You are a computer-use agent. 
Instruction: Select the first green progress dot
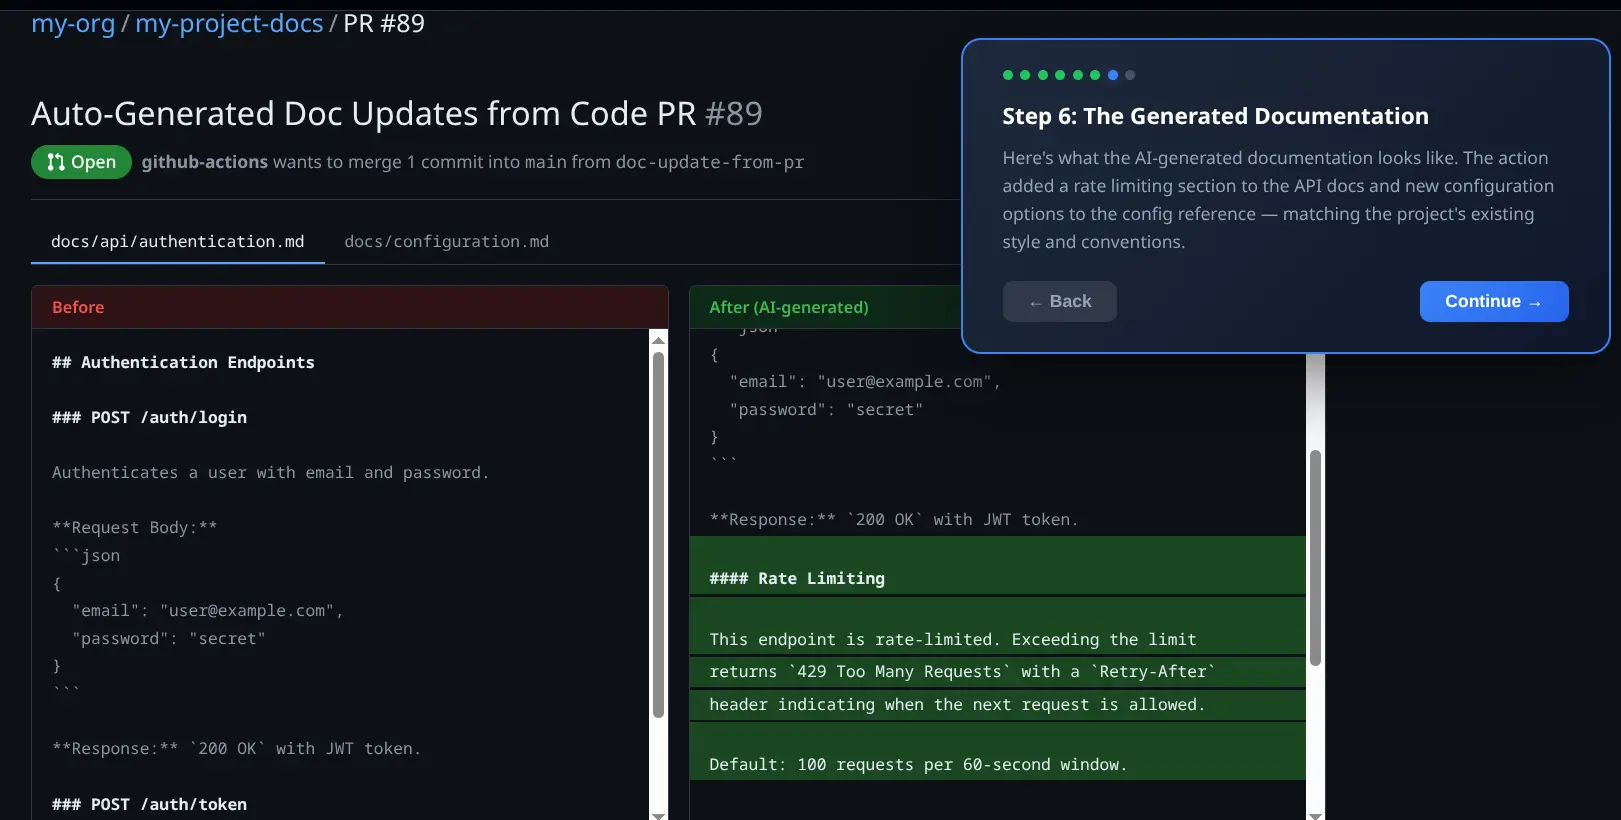pyautogui.click(x=1008, y=75)
